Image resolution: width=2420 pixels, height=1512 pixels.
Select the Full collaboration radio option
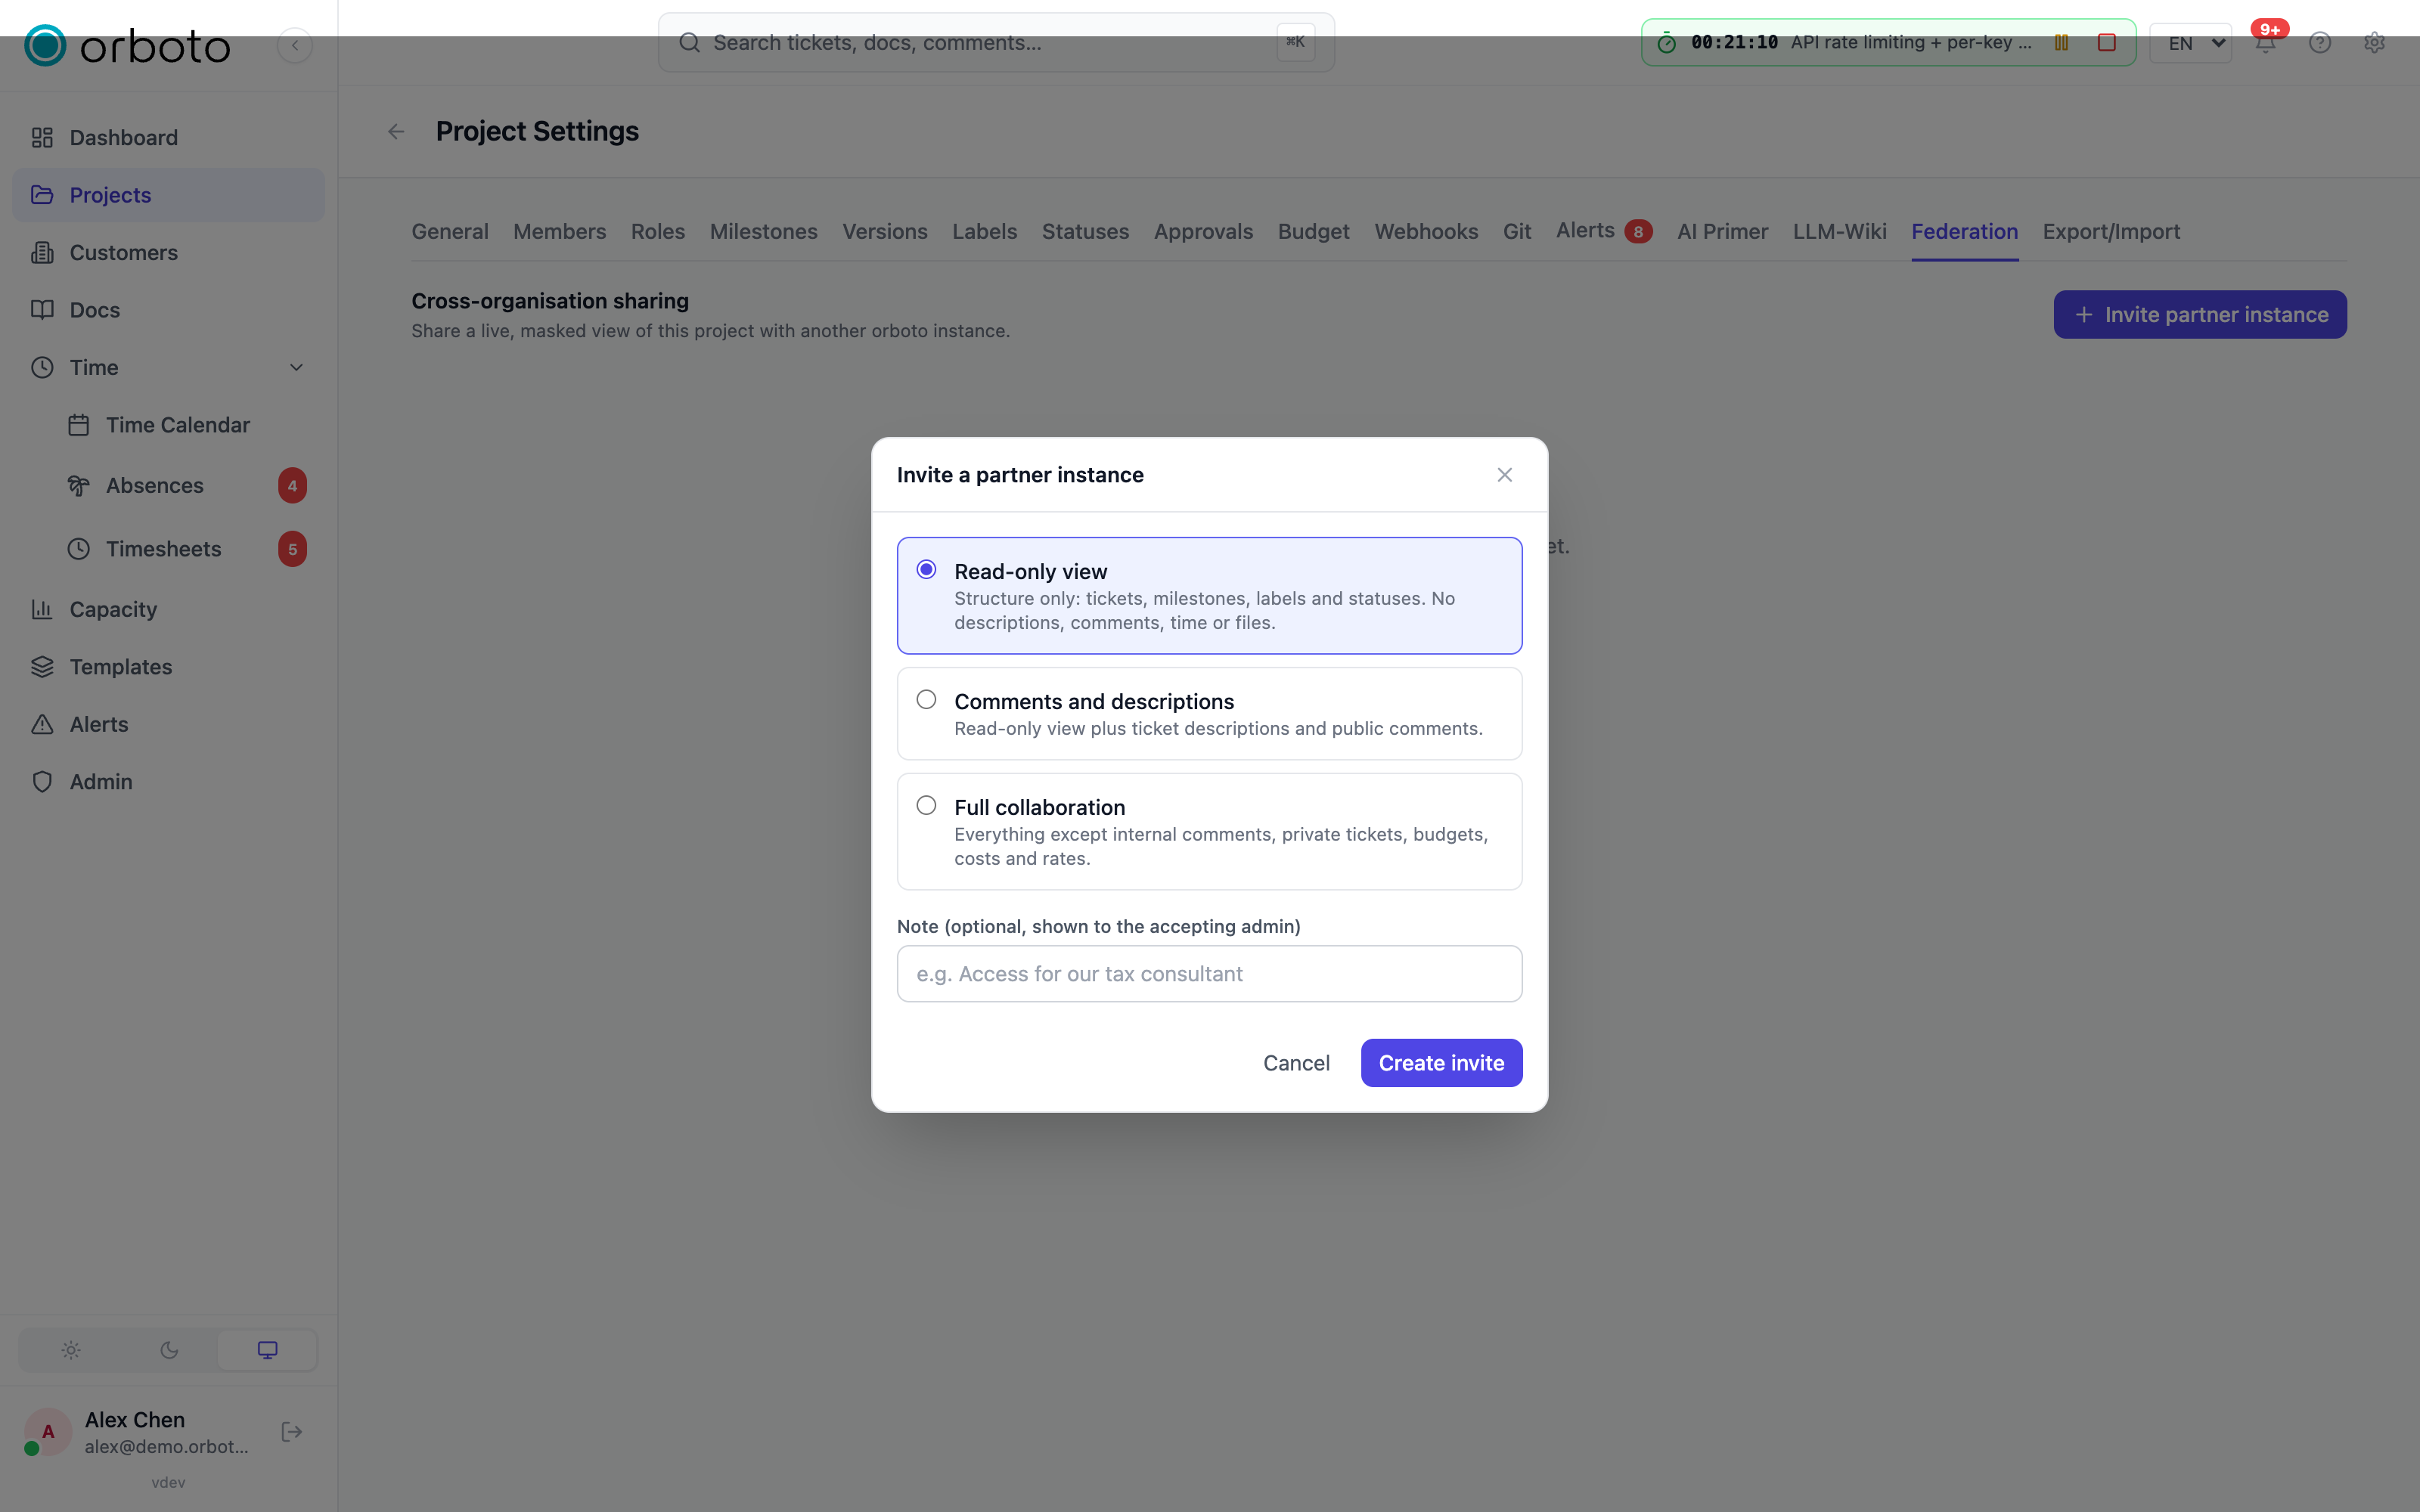pyautogui.click(x=926, y=806)
